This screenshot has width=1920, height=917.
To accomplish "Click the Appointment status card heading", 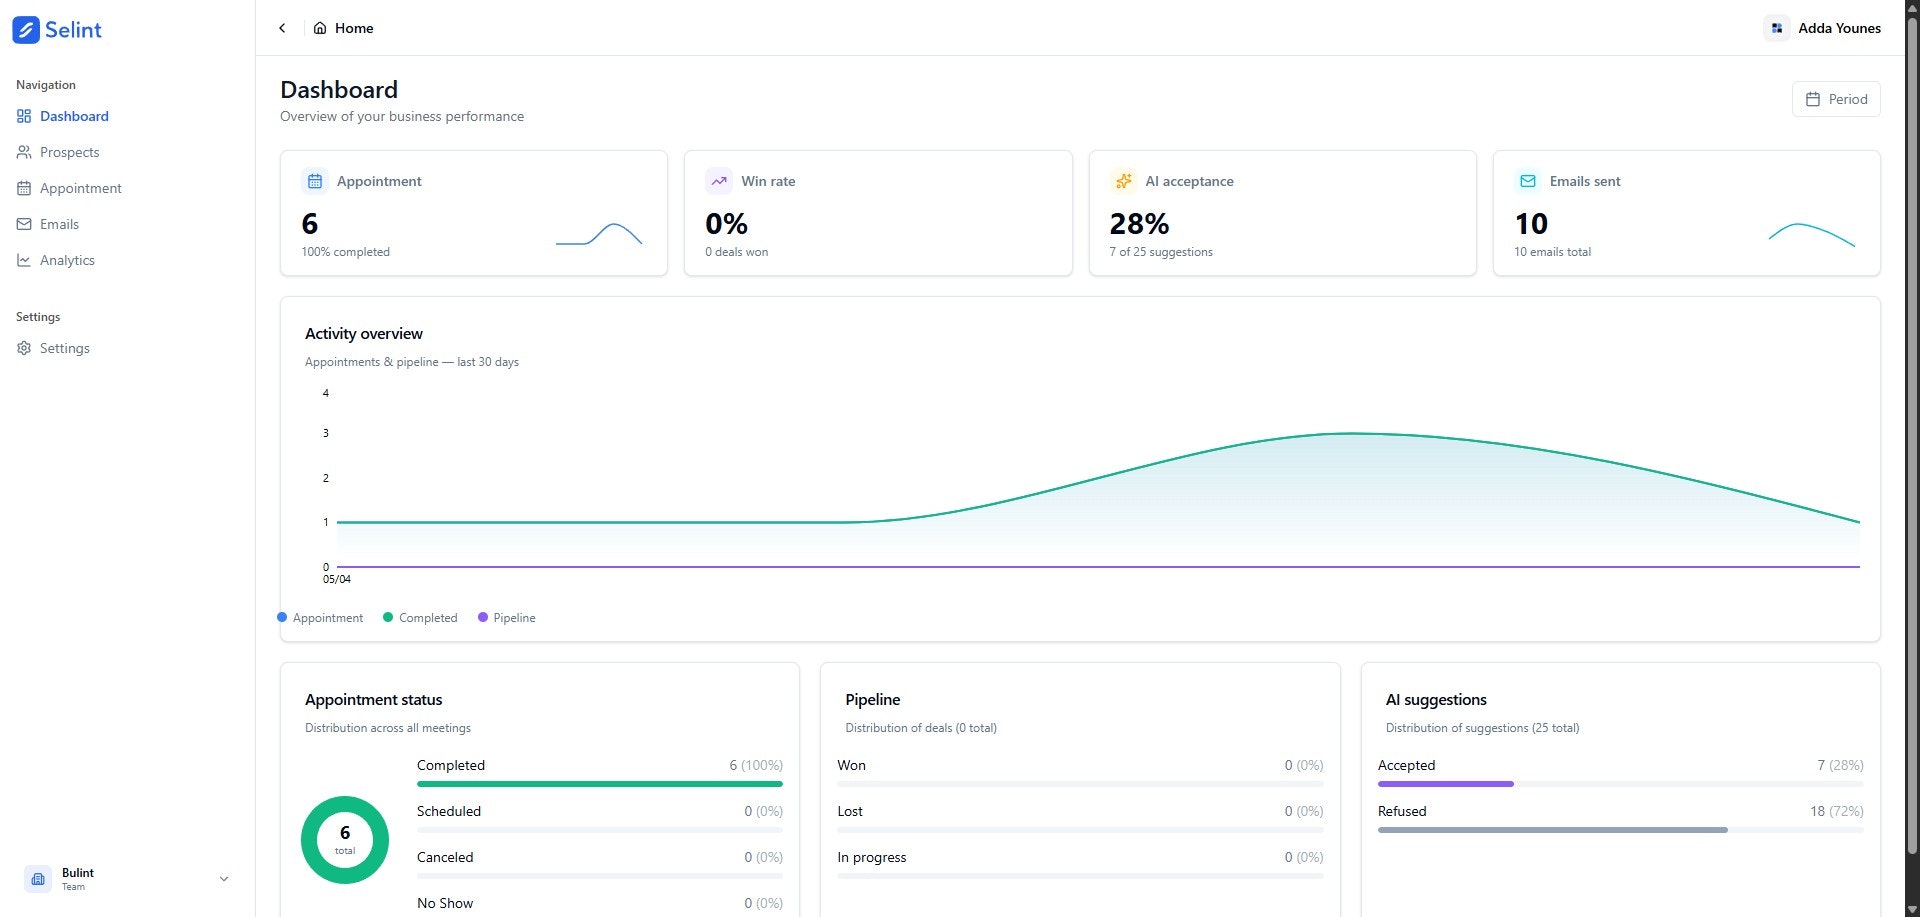I will (374, 700).
